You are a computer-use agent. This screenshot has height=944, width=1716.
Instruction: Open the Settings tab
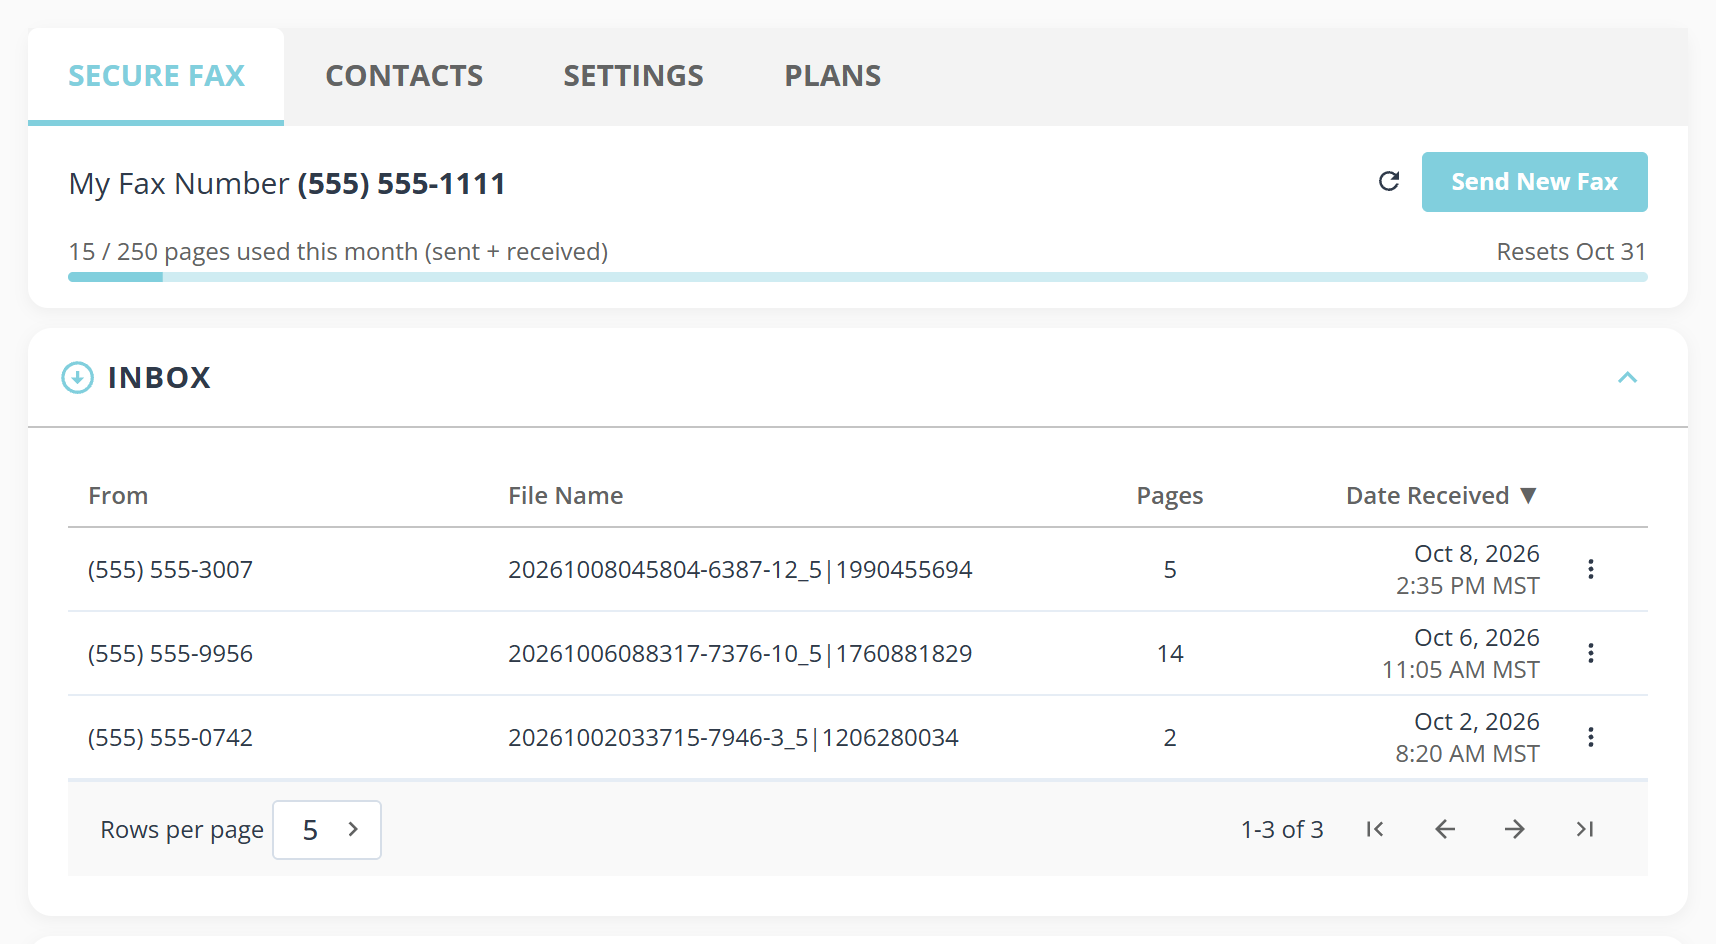[634, 76]
